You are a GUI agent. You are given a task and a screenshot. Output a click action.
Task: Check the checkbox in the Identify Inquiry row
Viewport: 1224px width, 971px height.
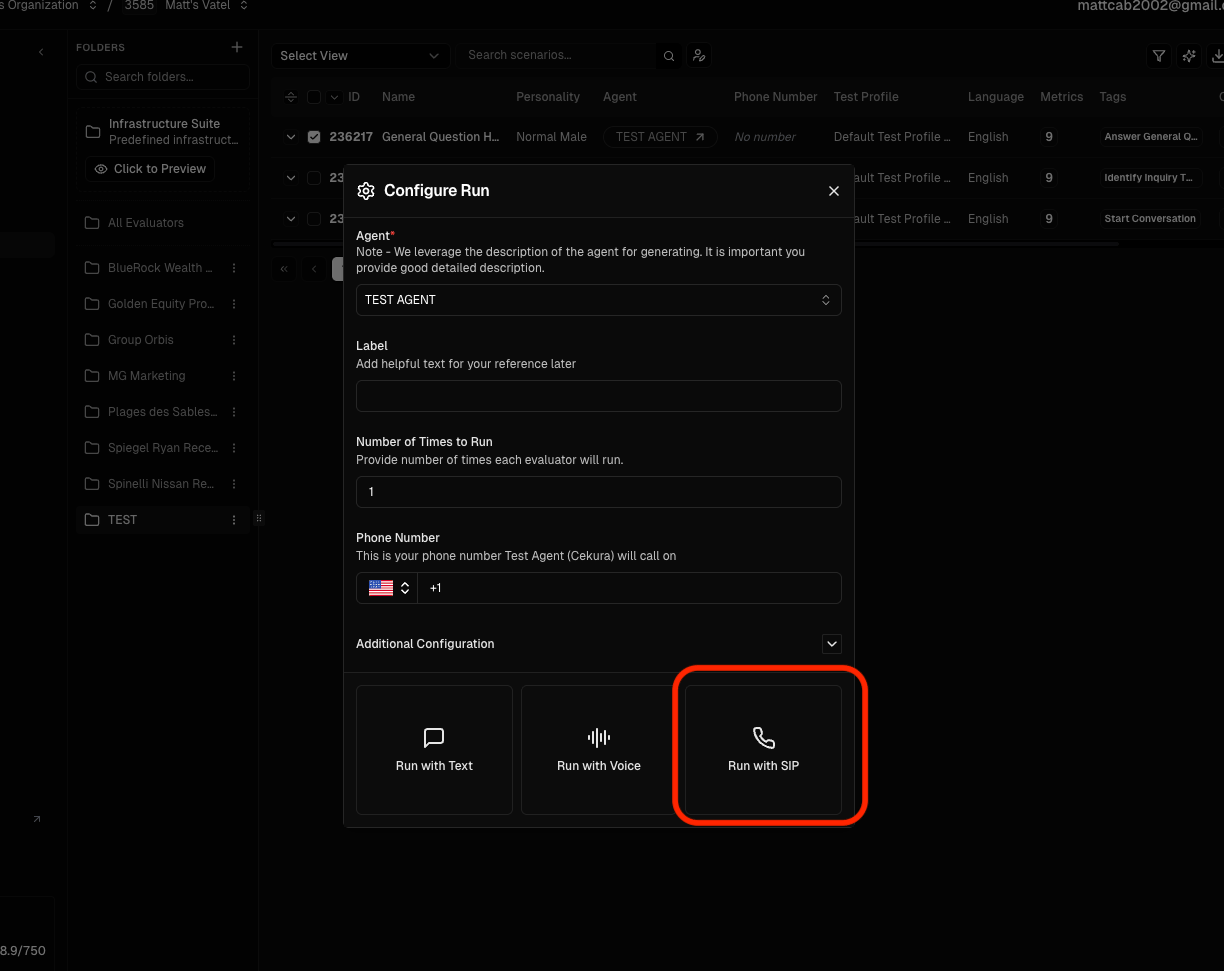(x=314, y=178)
